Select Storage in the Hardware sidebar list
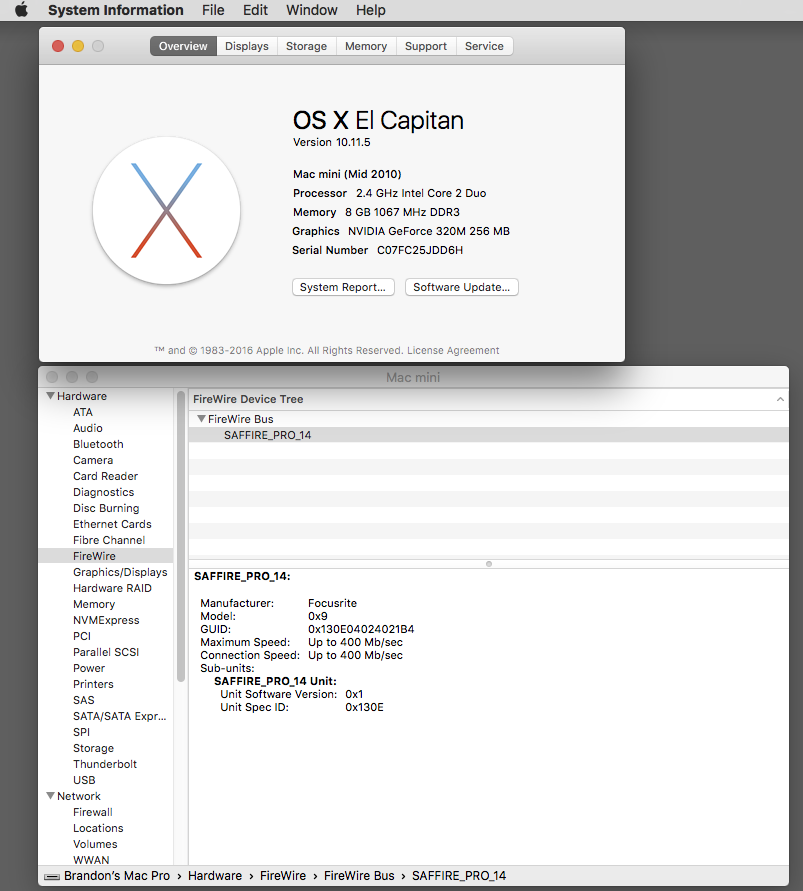 [94, 748]
